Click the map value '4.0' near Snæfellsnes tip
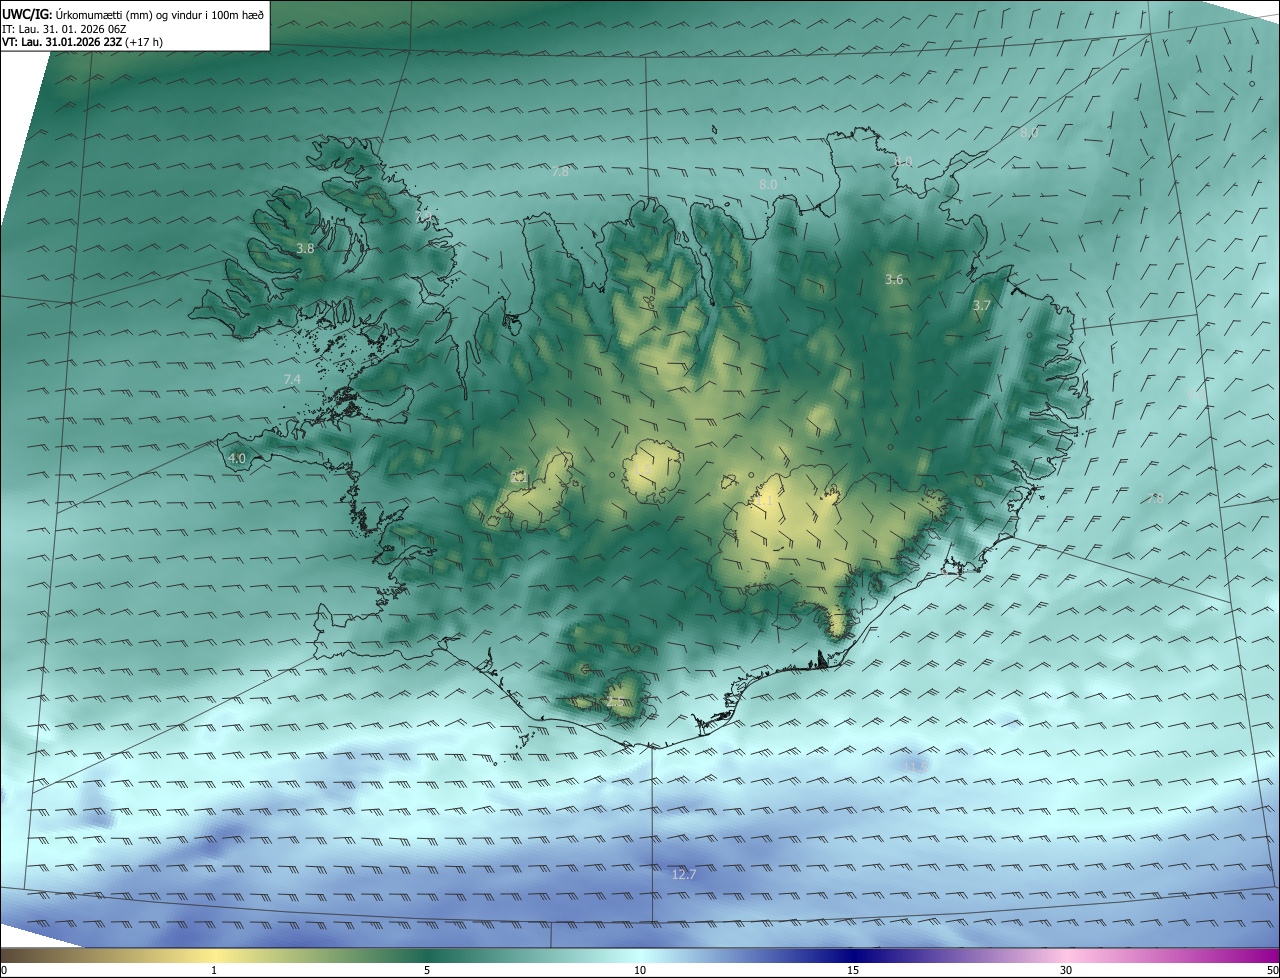The width and height of the screenshot is (1280, 978). [237, 458]
